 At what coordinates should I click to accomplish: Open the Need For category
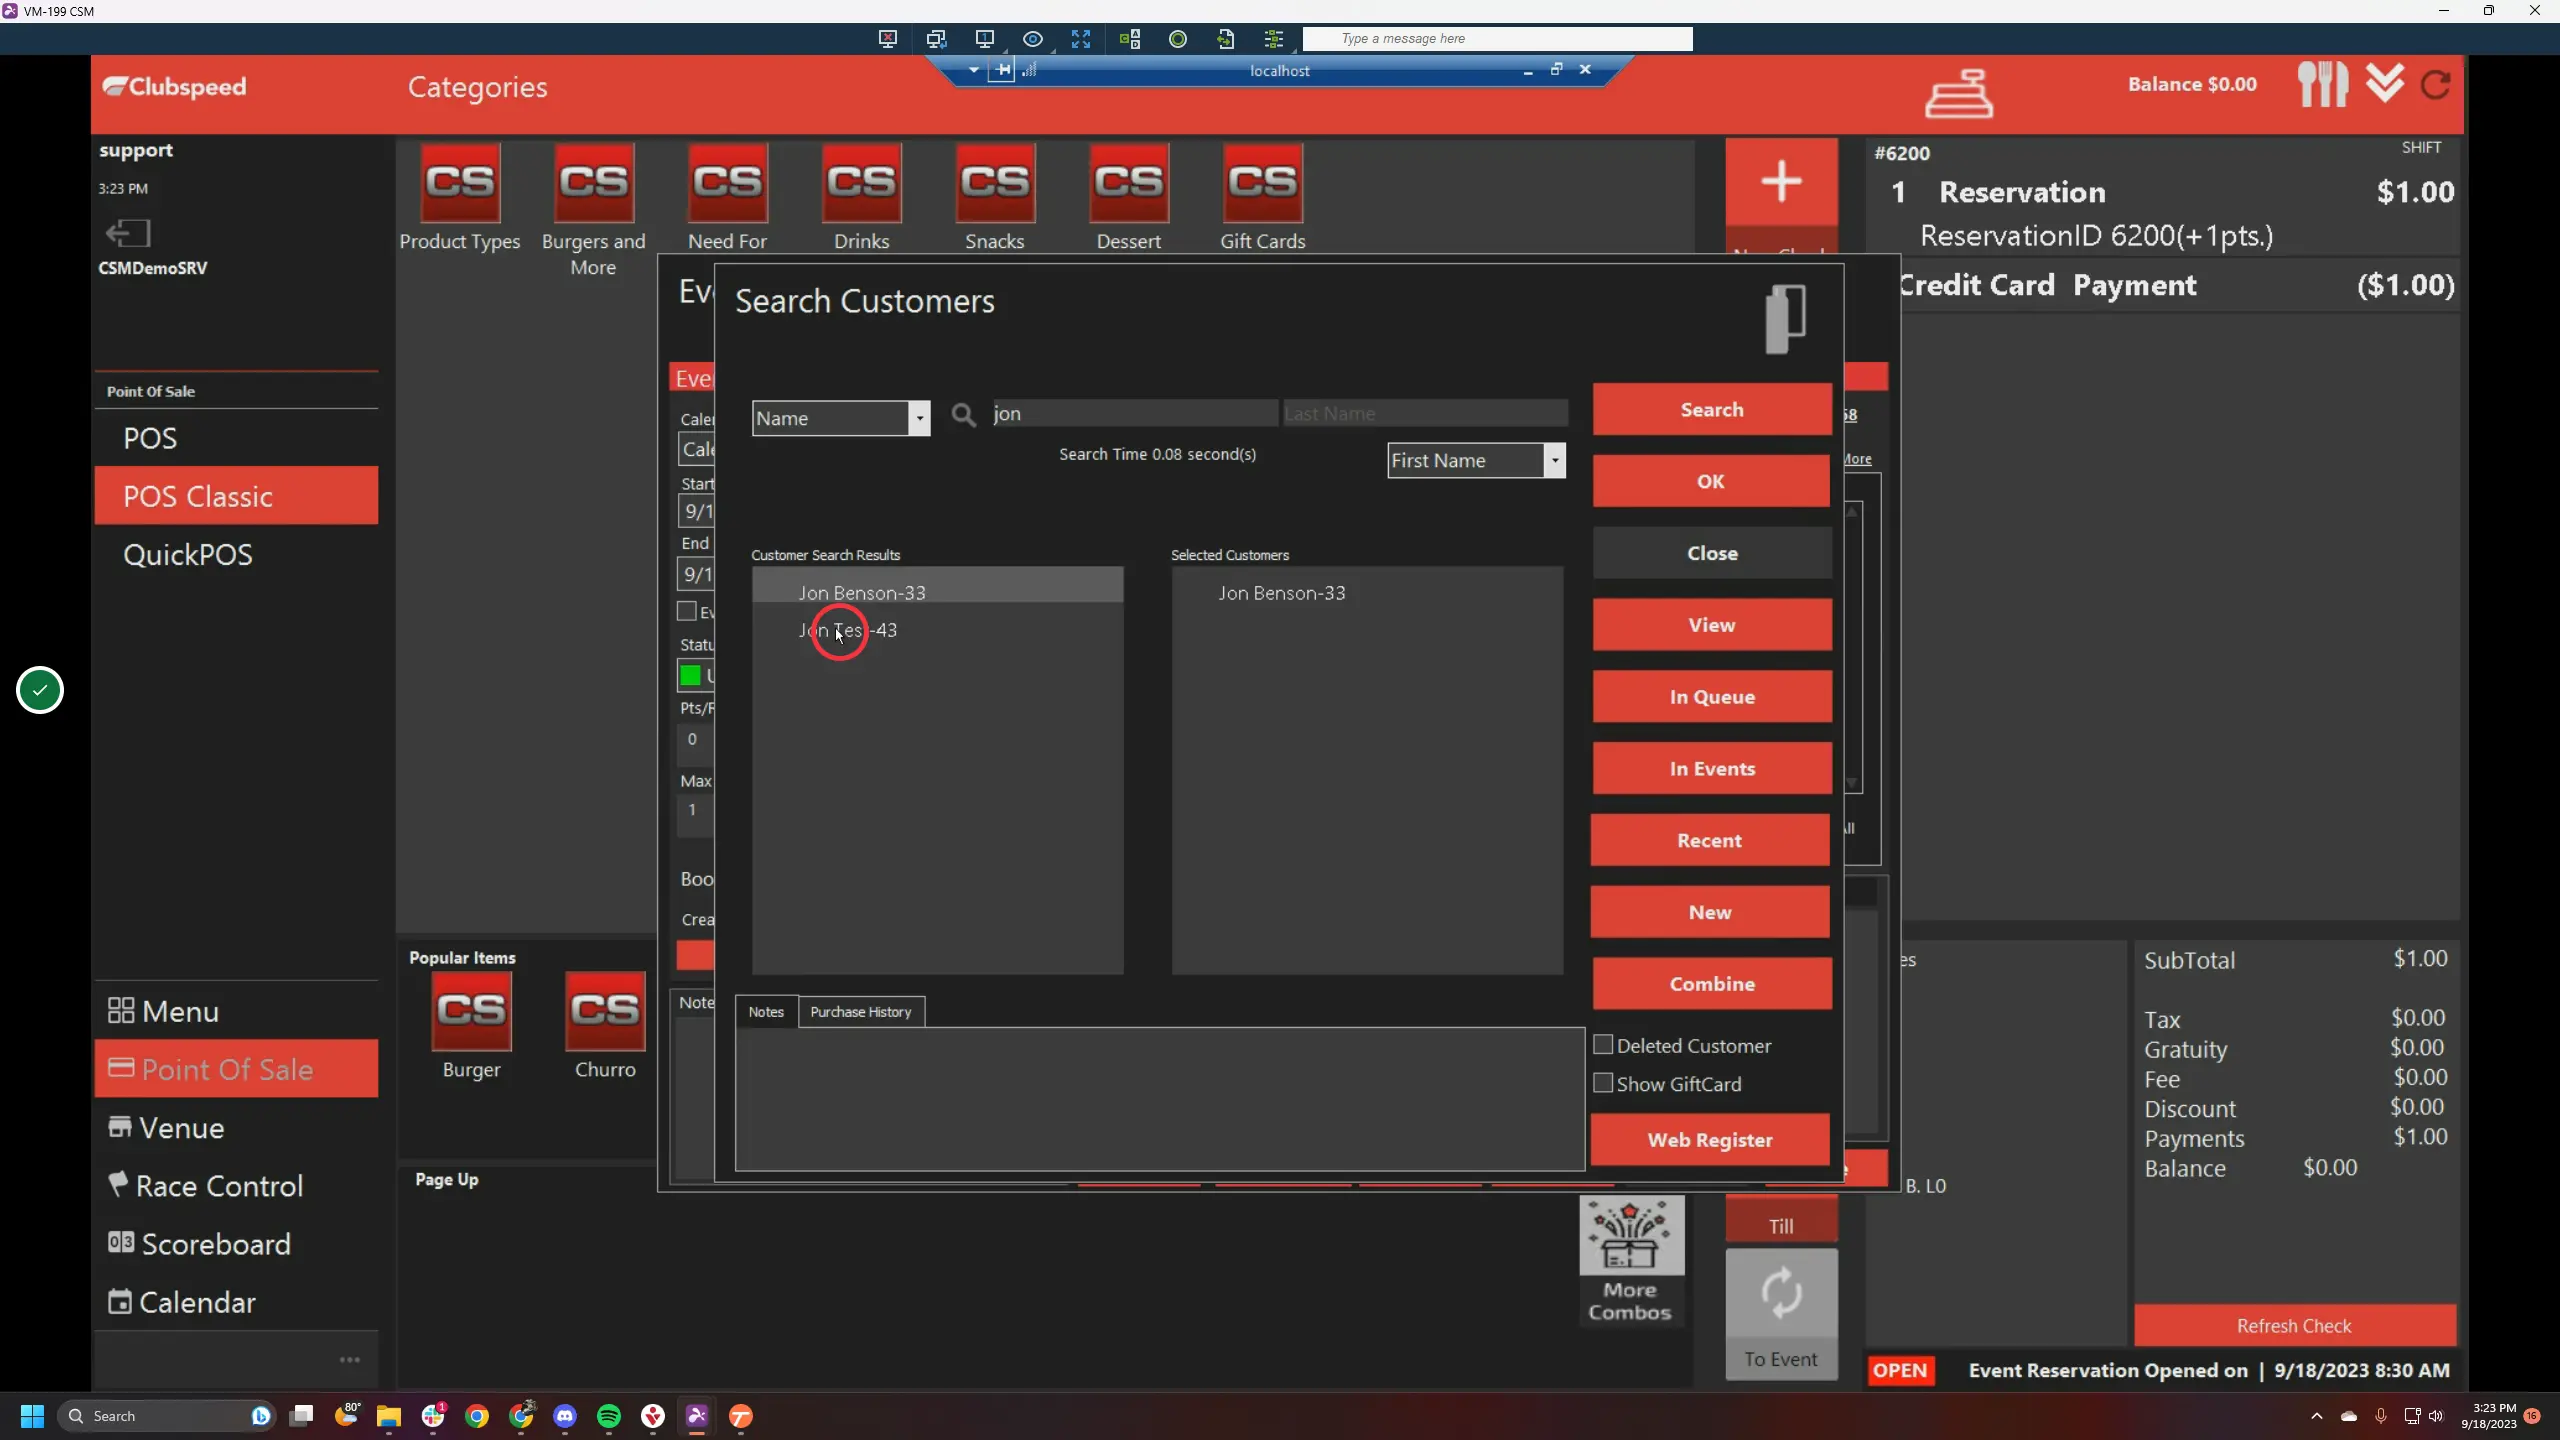click(x=727, y=197)
